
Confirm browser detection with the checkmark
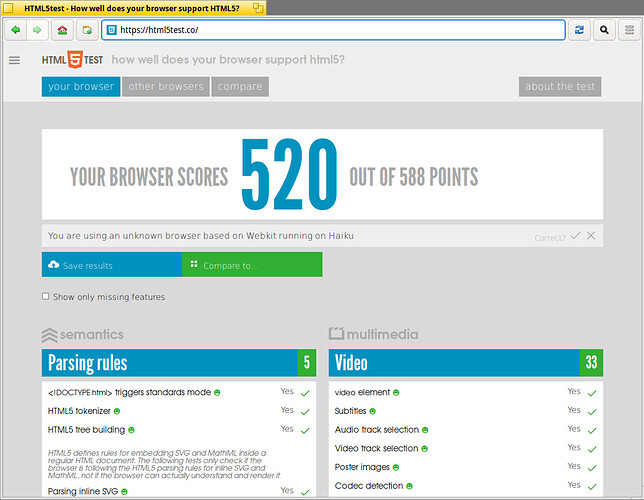(x=575, y=235)
